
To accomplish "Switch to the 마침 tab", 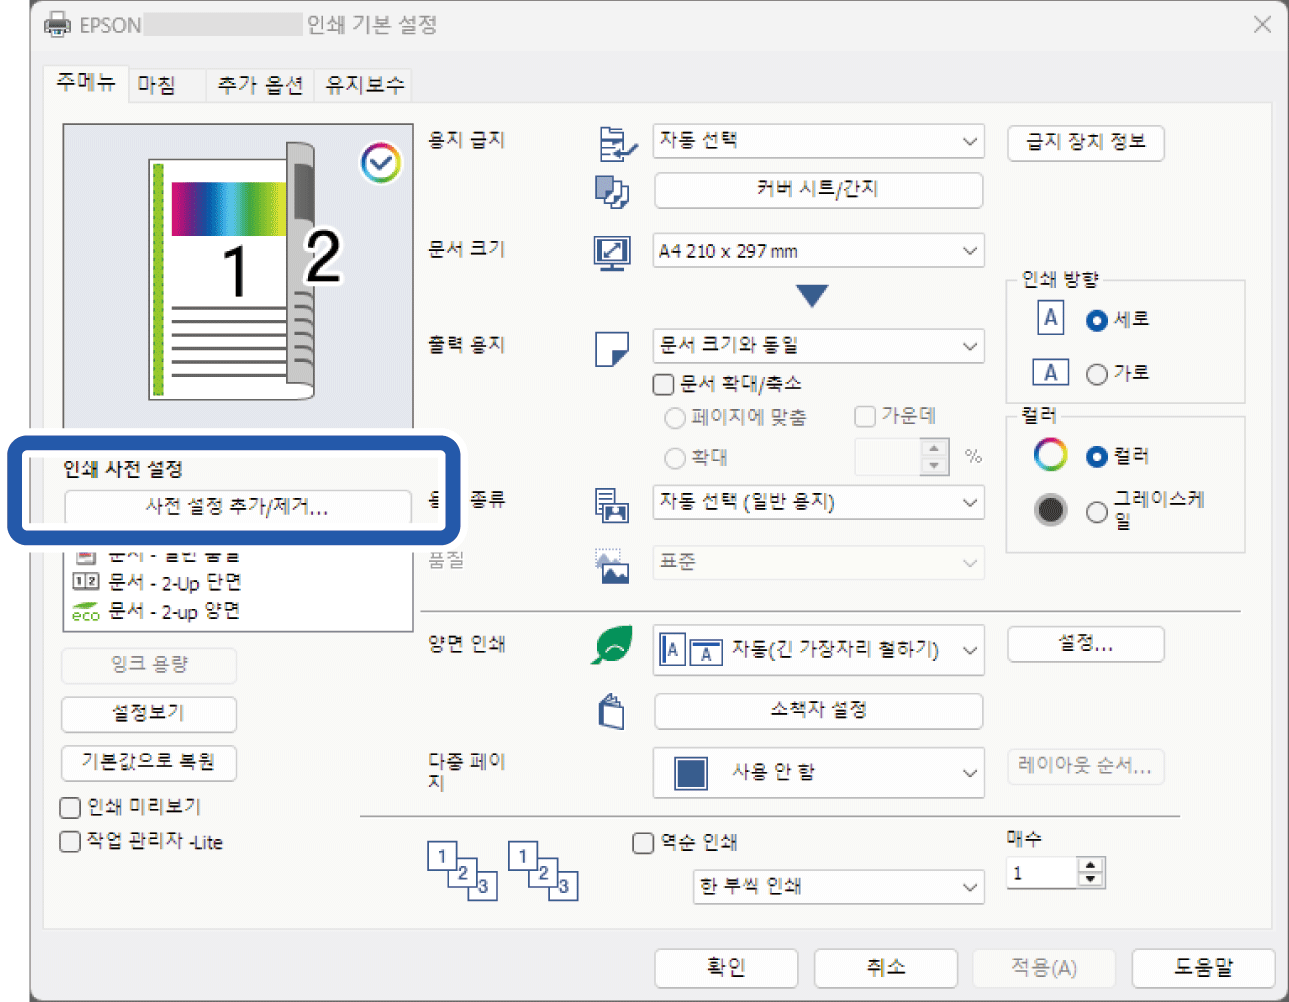I will pos(157,85).
